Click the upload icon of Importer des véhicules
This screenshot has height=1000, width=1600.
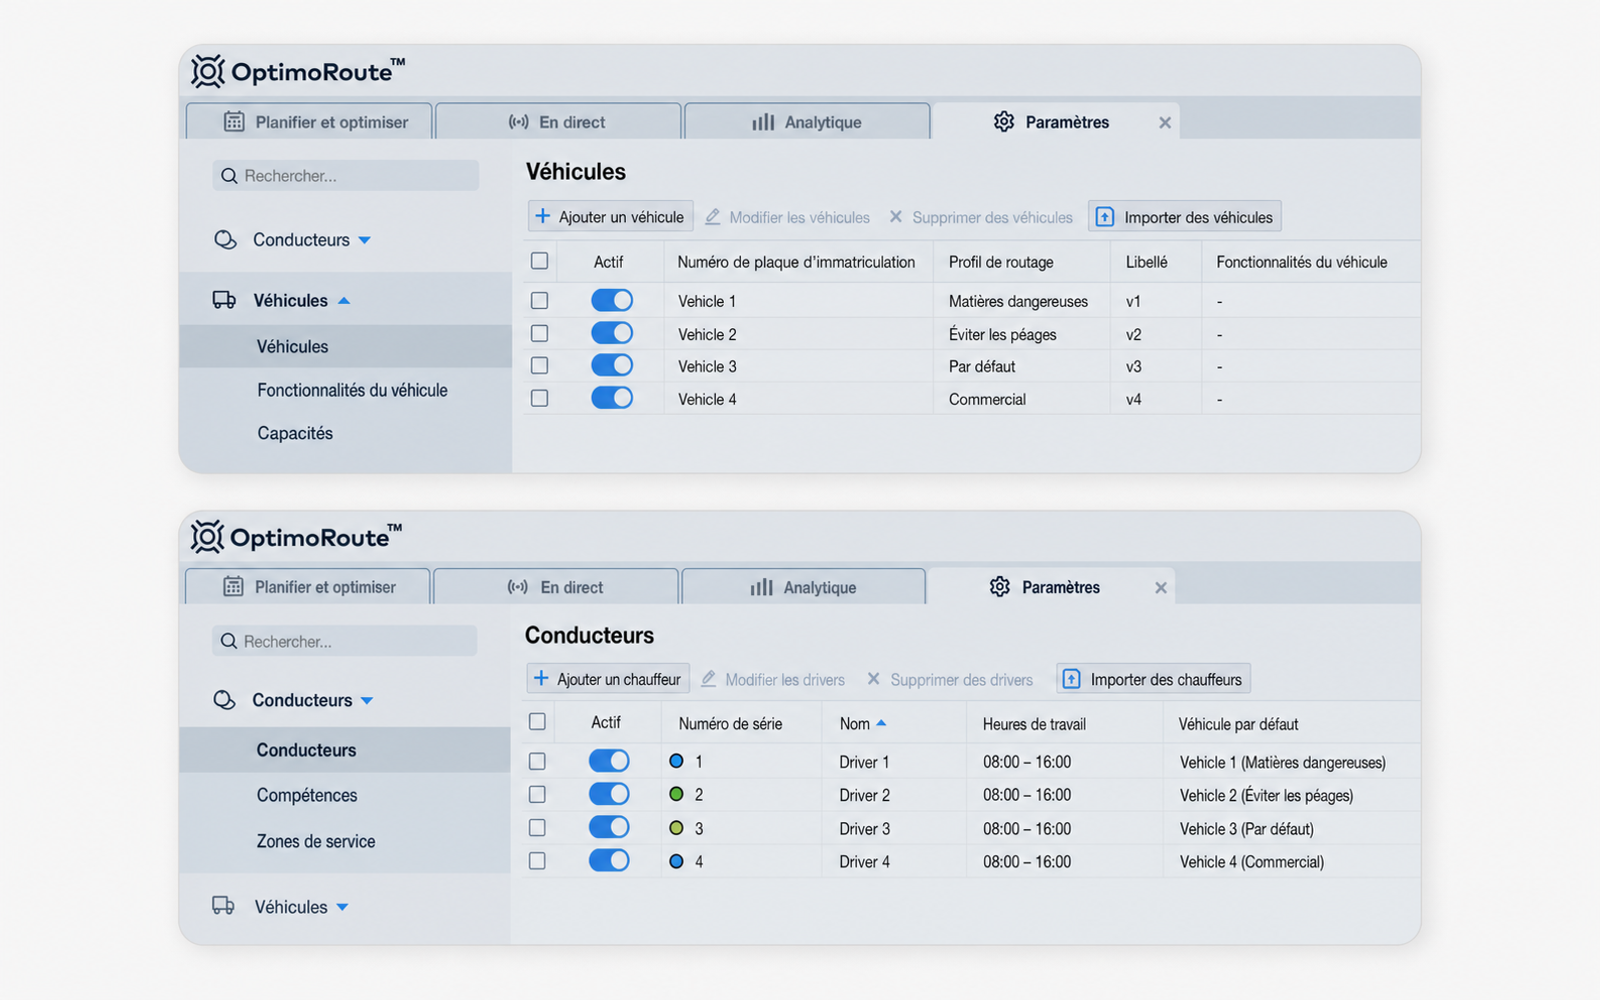(x=1105, y=217)
